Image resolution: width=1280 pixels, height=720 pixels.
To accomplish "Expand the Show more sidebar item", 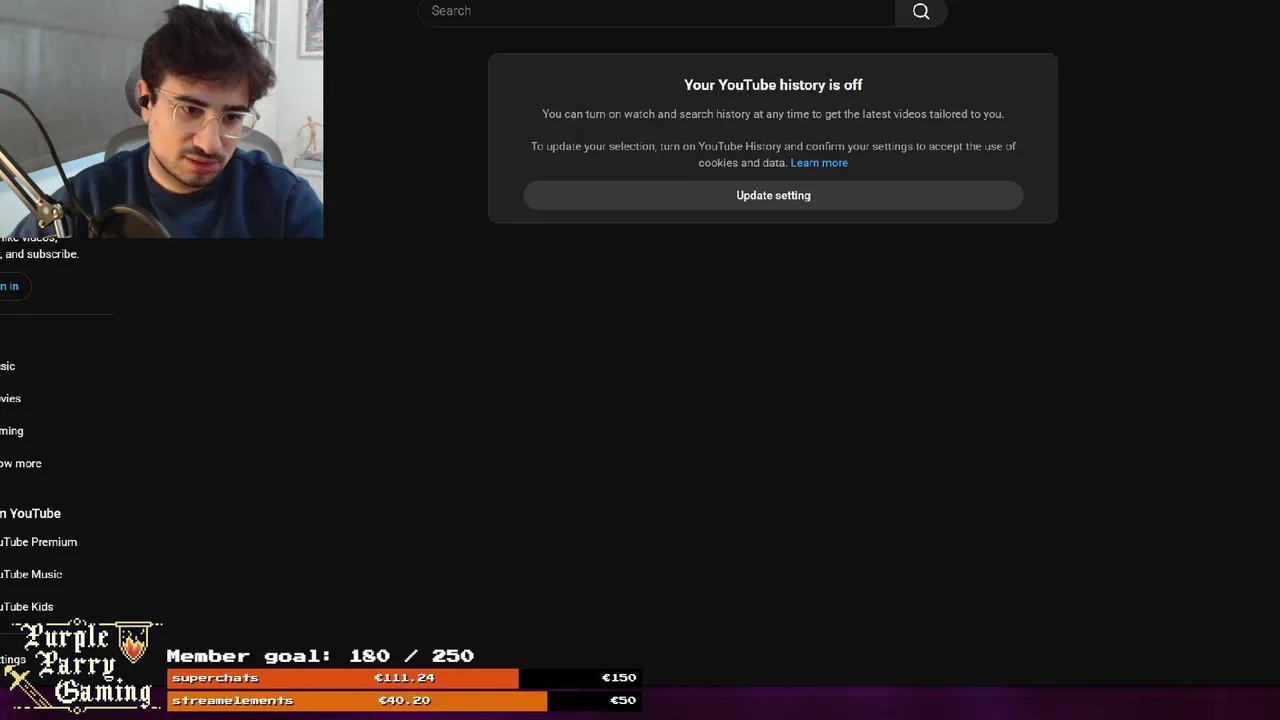I will click(21, 464).
